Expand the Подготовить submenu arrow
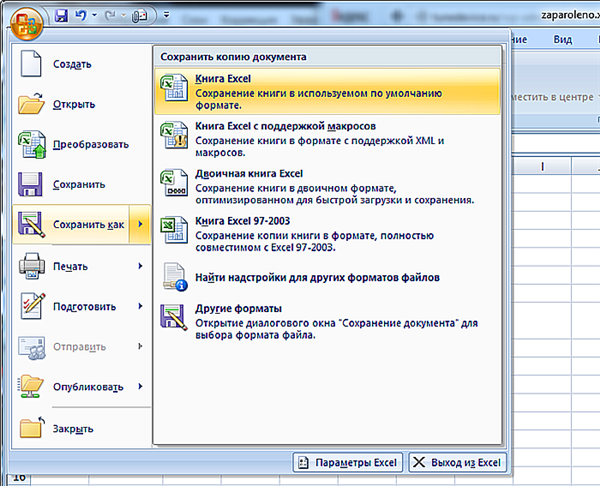 click(x=140, y=306)
